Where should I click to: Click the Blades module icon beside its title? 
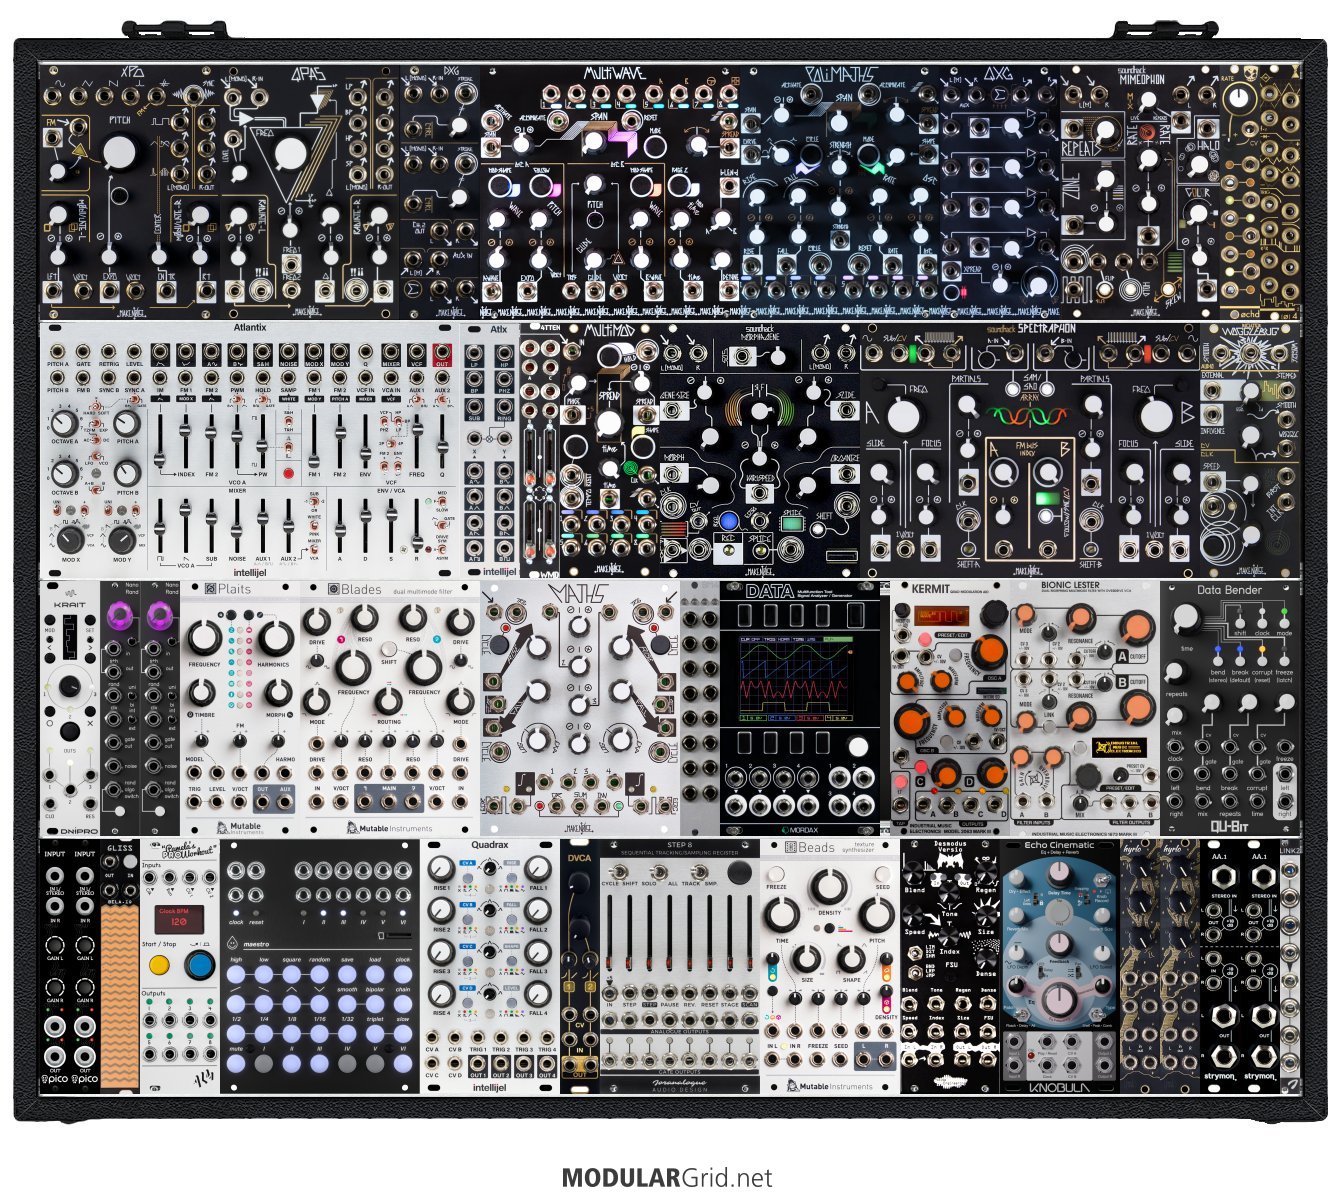point(333,589)
